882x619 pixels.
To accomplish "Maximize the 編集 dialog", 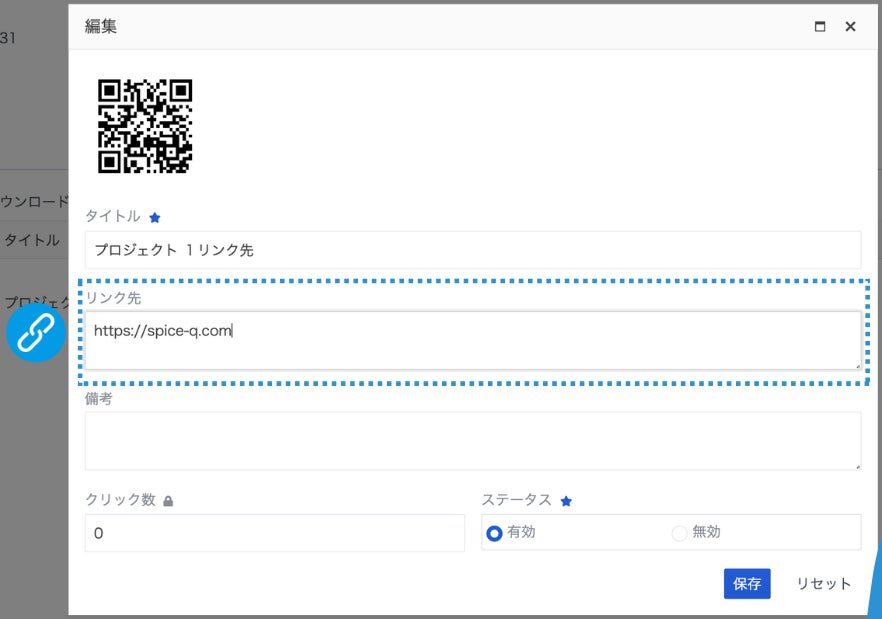I will point(820,26).
